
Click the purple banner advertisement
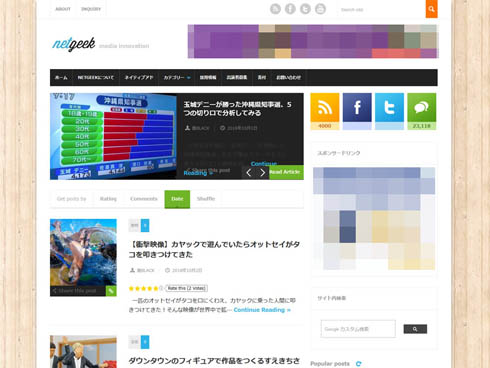(313, 41)
